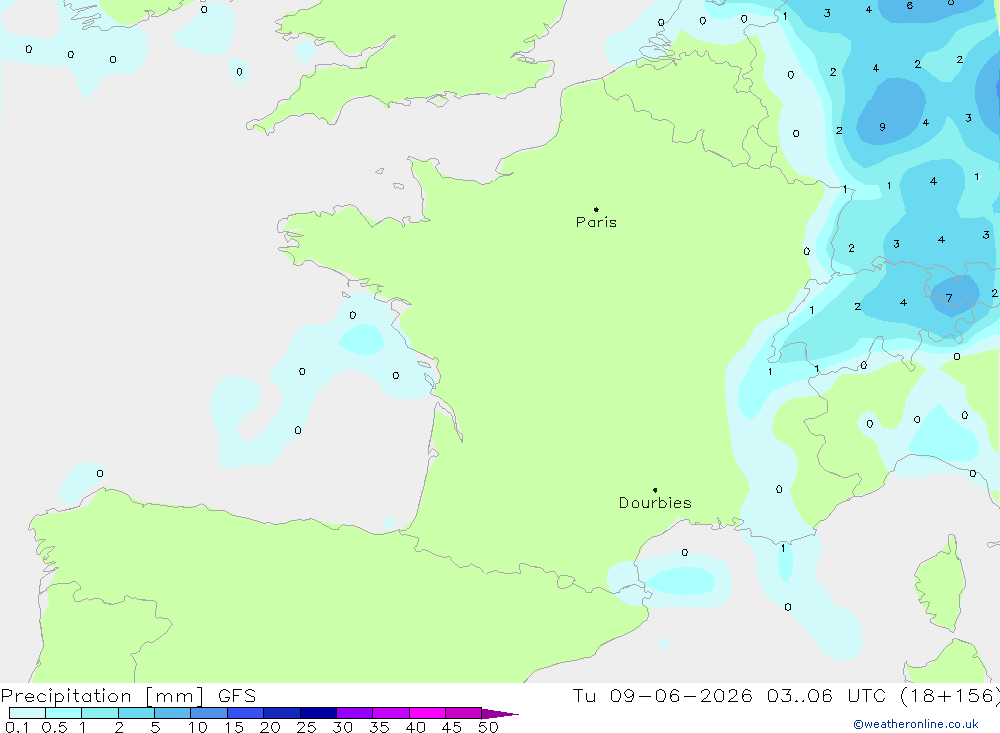The height and width of the screenshot is (733, 1000).
Task: Pick the 25–30 mm legend color
Action: click(318, 713)
